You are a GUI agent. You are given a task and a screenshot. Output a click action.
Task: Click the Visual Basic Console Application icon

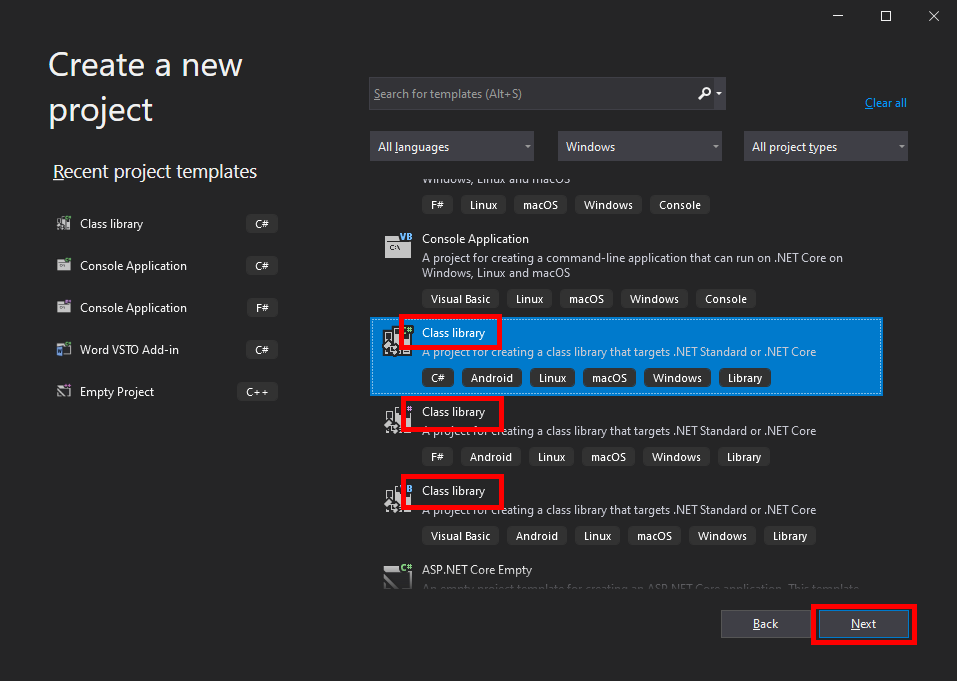pos(398,246)
